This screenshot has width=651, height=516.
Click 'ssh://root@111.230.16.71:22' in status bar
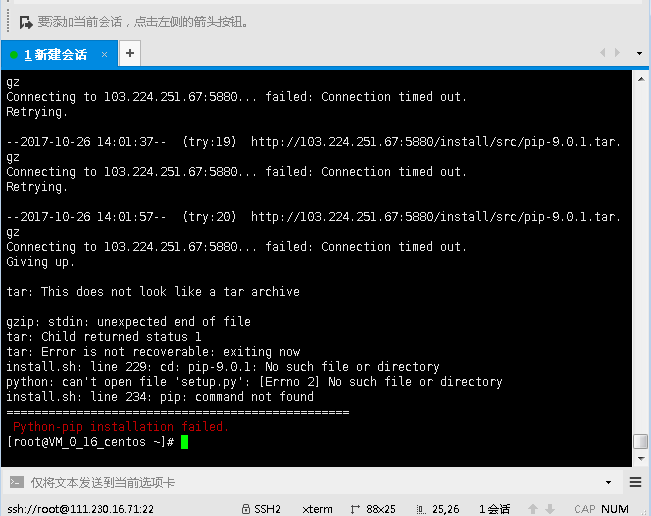point(81,509)
